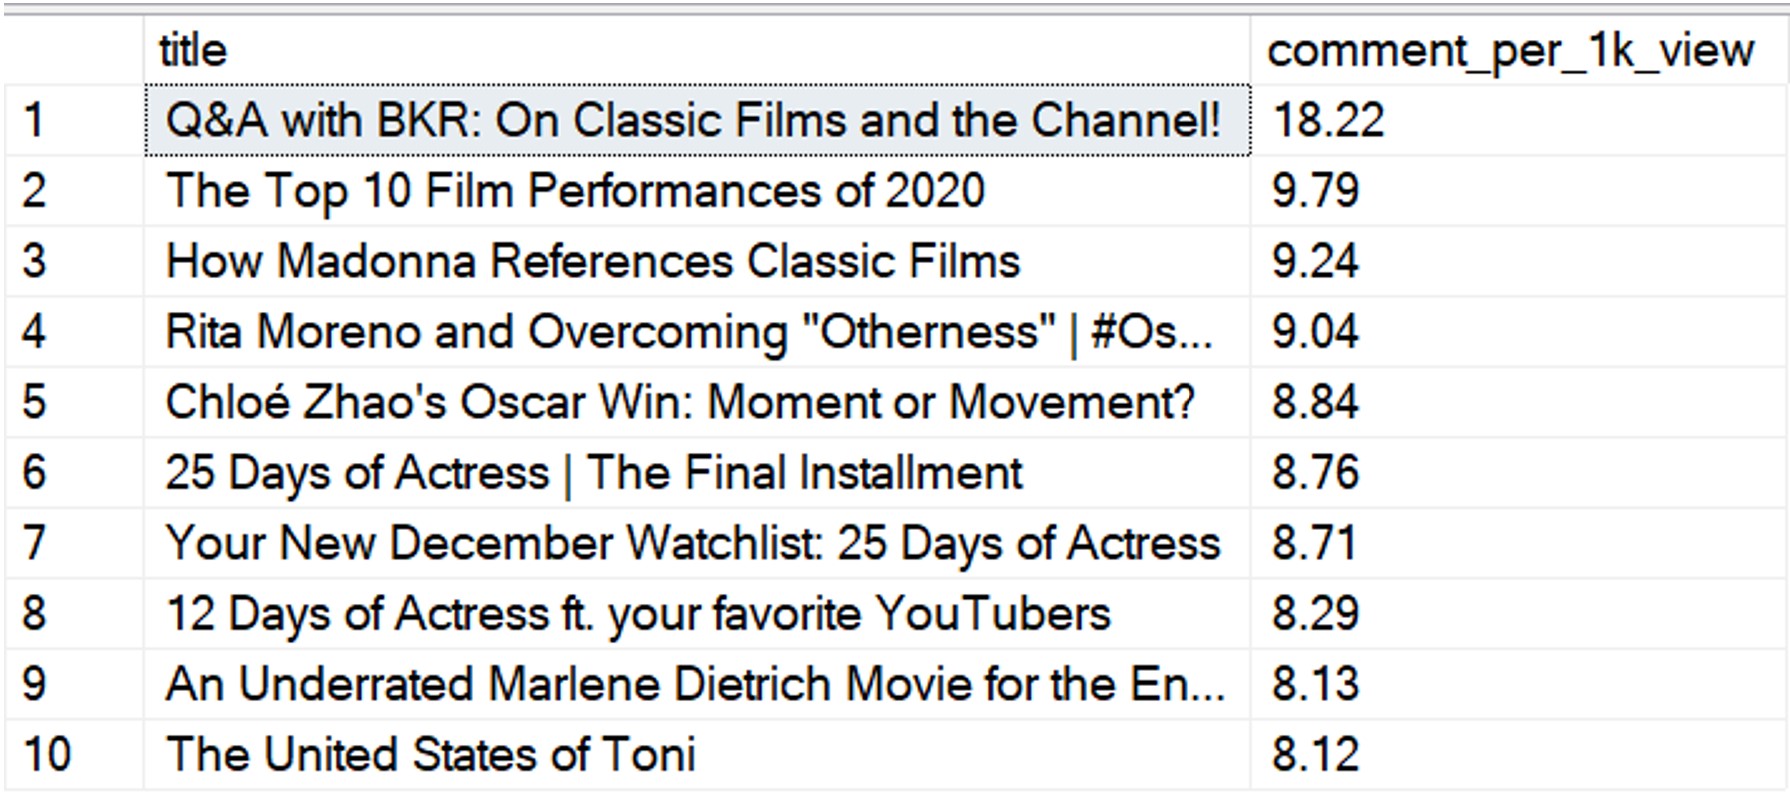Viewport: 1790px width, 792px height.
Task: Click the 9.79 value cell
Action: [1518, 191]
